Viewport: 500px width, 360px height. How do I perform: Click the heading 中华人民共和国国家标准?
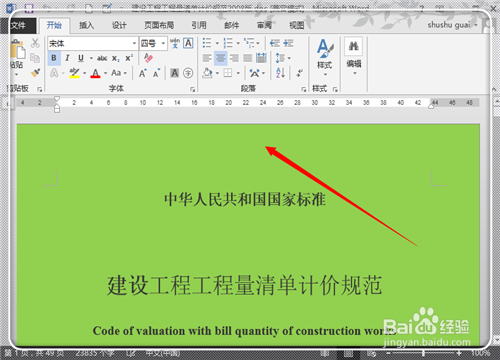point(245,199)
